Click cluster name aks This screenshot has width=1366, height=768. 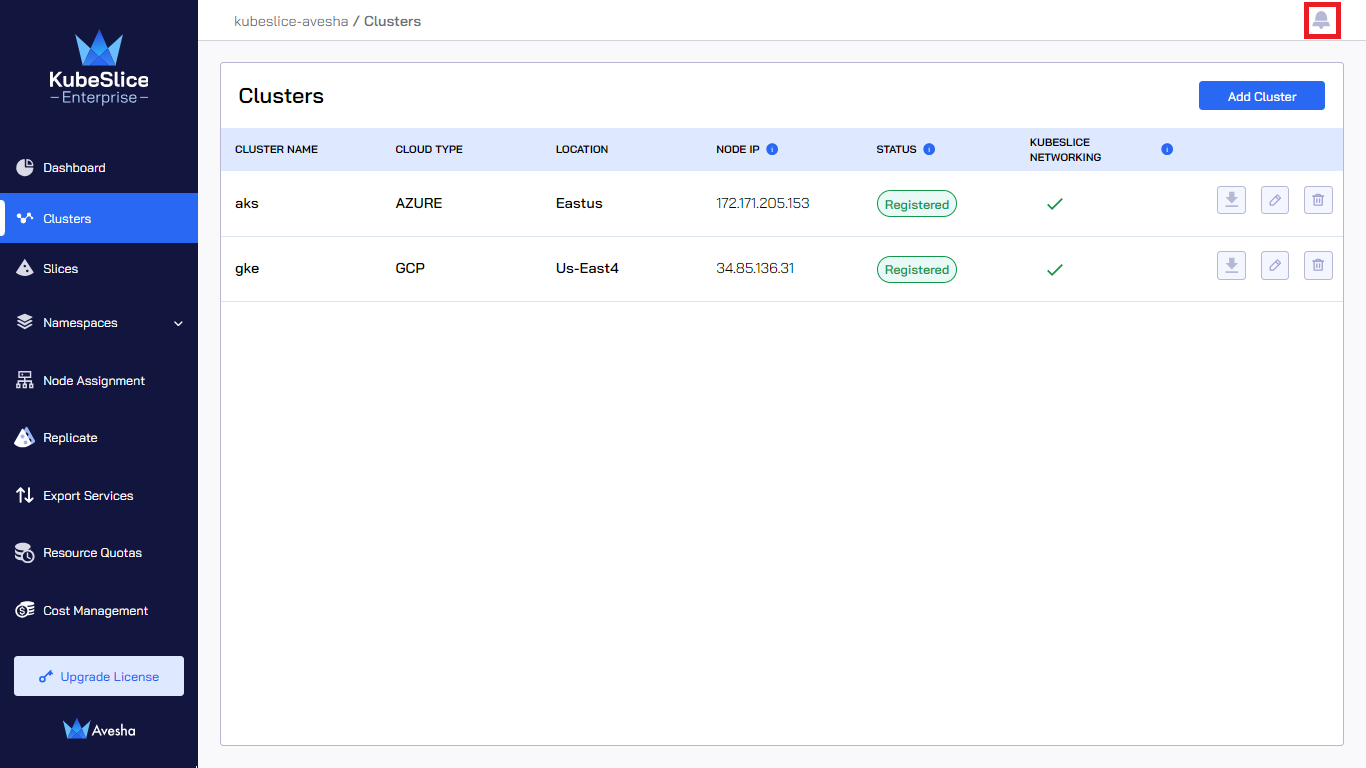(x=247, y=203)
